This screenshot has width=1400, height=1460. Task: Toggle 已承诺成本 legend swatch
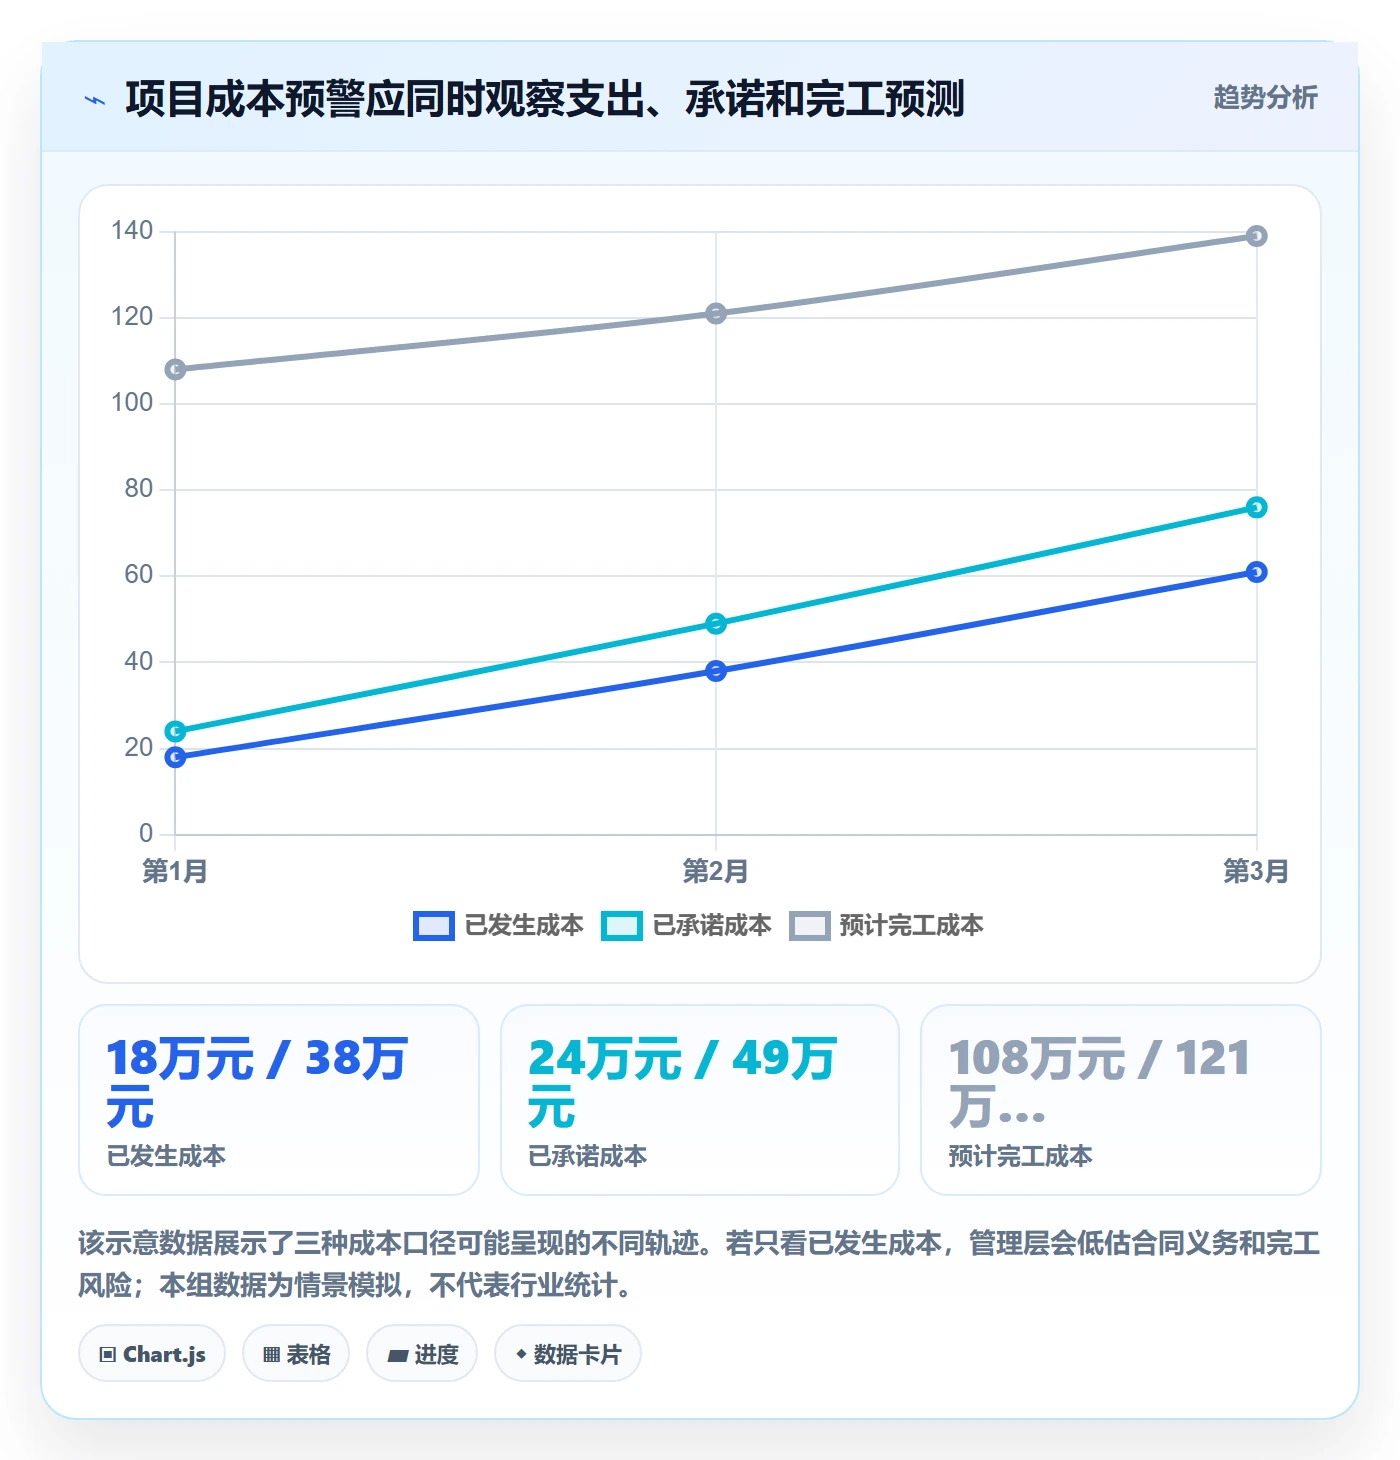point(621,926)
